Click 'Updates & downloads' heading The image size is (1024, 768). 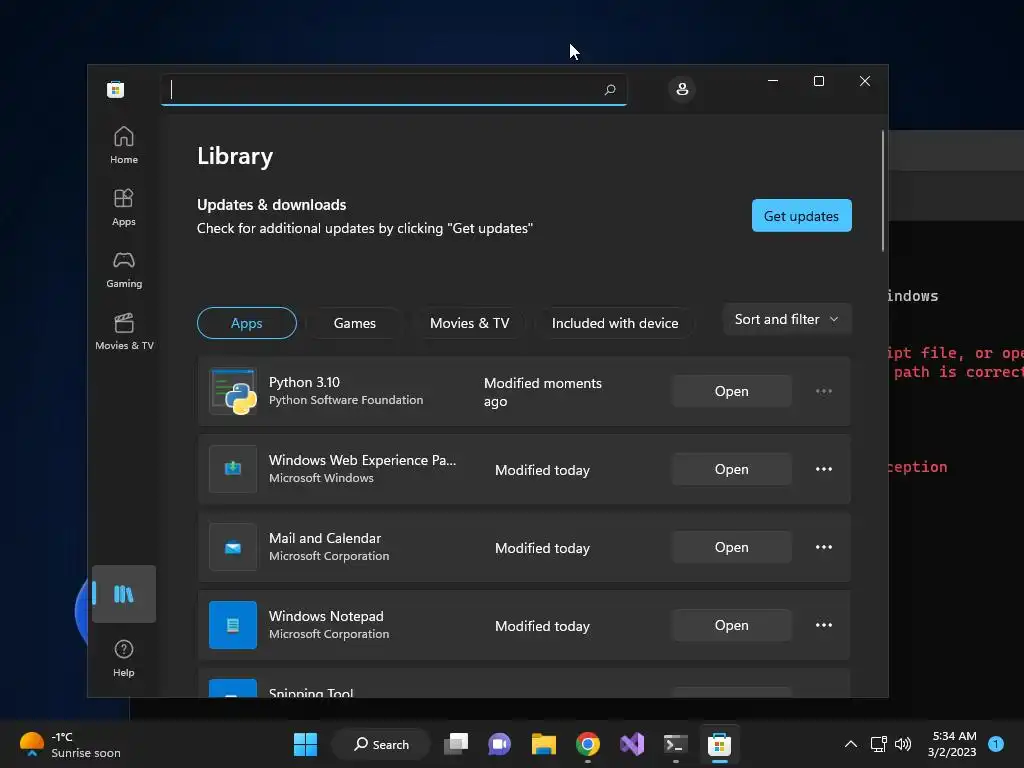[x=272, y=204]
